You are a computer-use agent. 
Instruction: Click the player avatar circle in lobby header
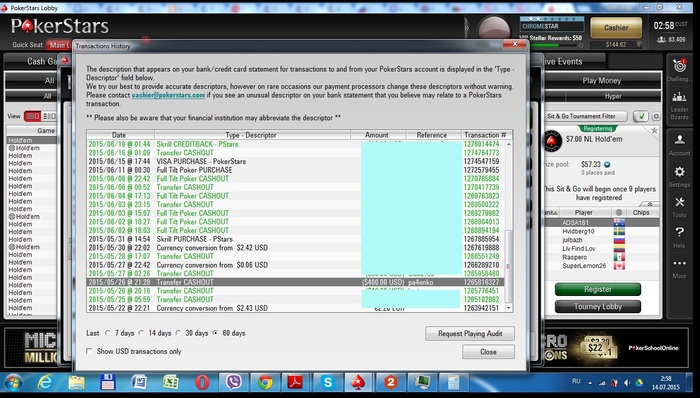[x=493, y=28]
